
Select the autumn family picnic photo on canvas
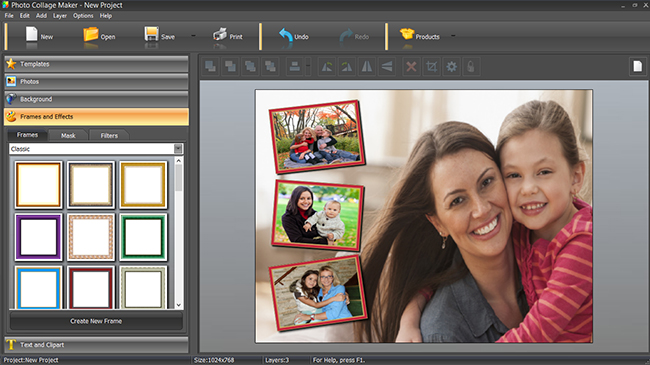[317, 136]
